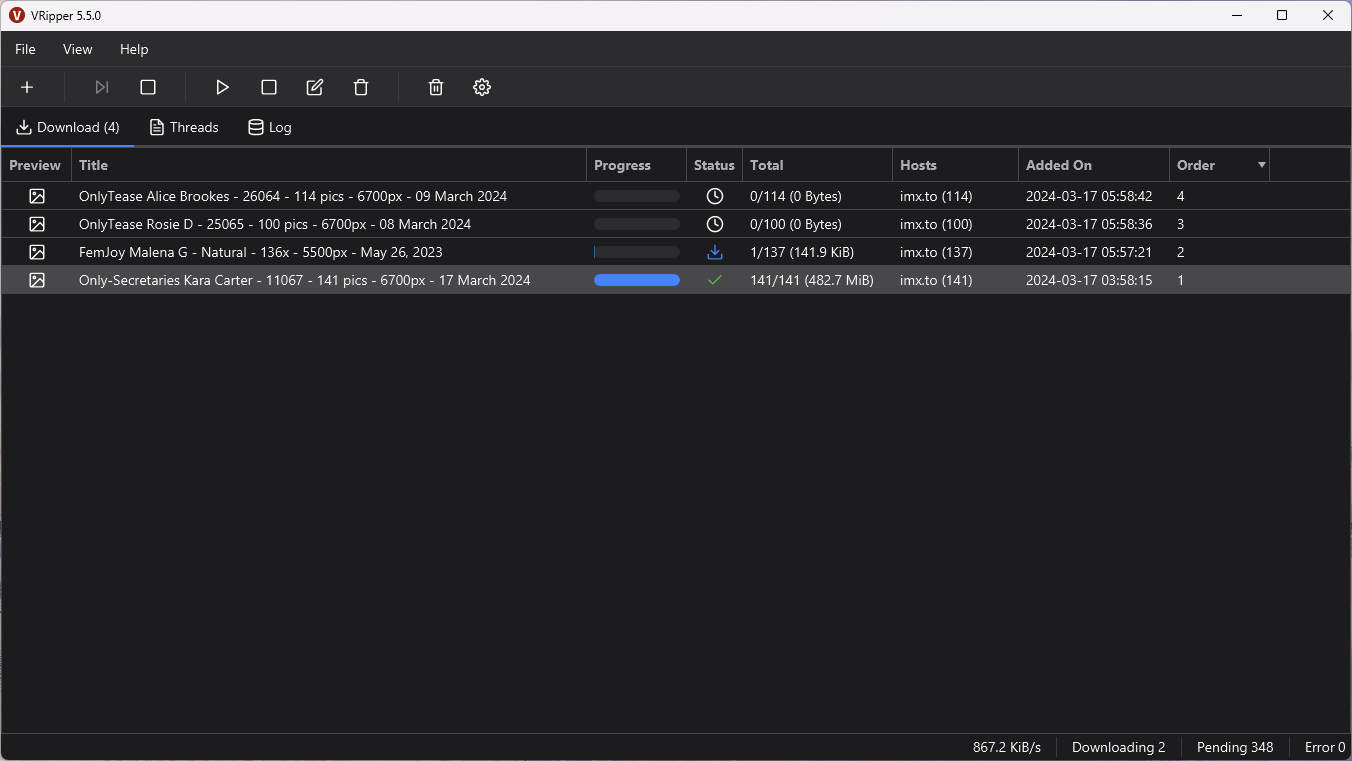Click the start all downloads toolbar icon

(102, 87)
